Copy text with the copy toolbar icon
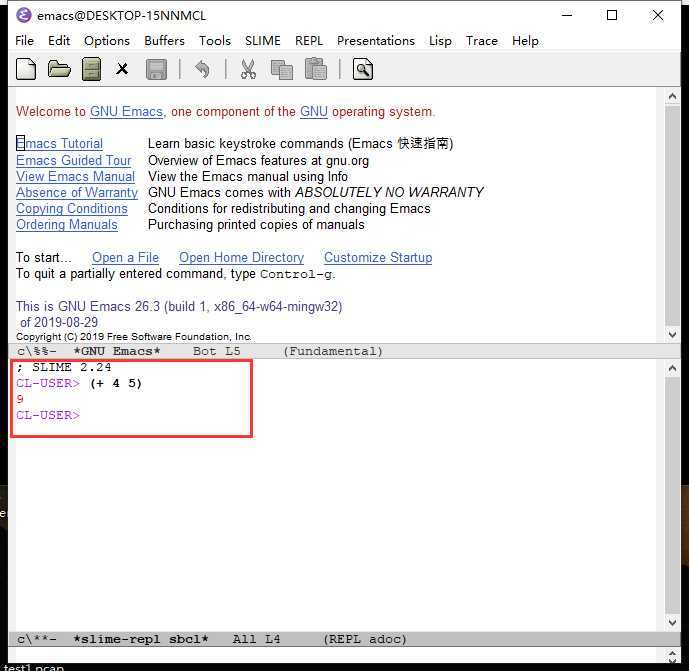Viewport: 689px width, 671px height. click(x=282, y=69)
